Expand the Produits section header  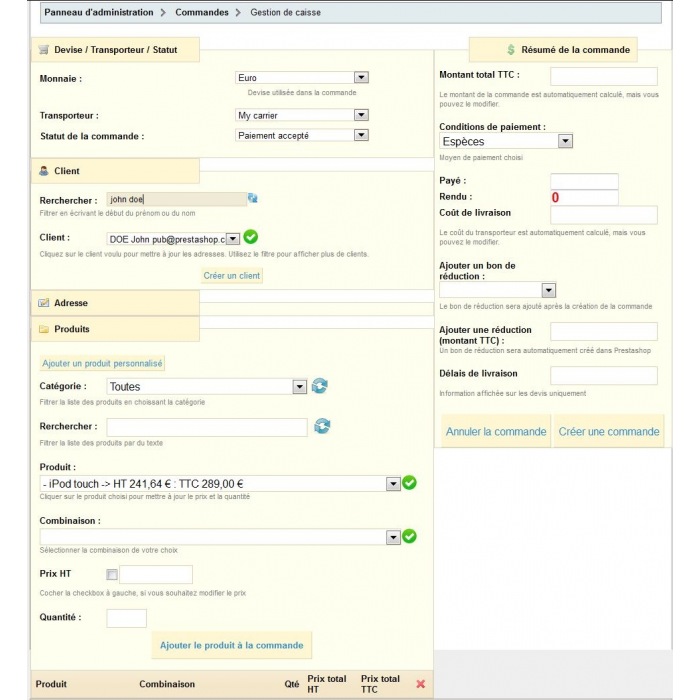pos(115,329)
